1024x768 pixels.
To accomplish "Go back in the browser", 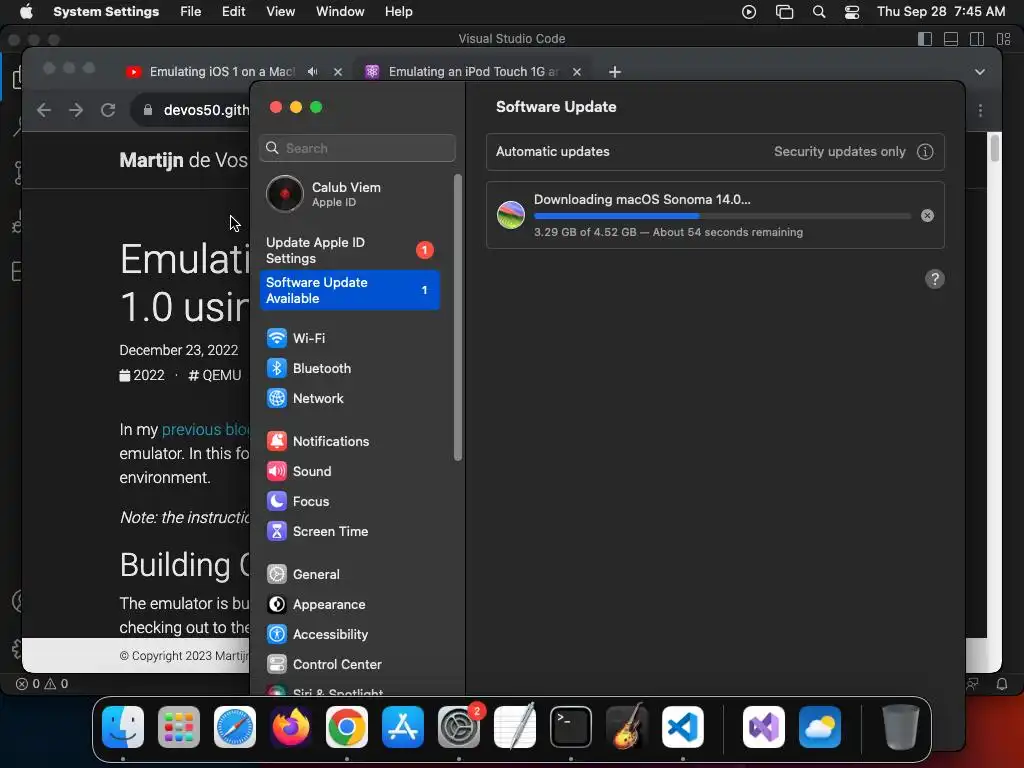I will click(44, 110).
